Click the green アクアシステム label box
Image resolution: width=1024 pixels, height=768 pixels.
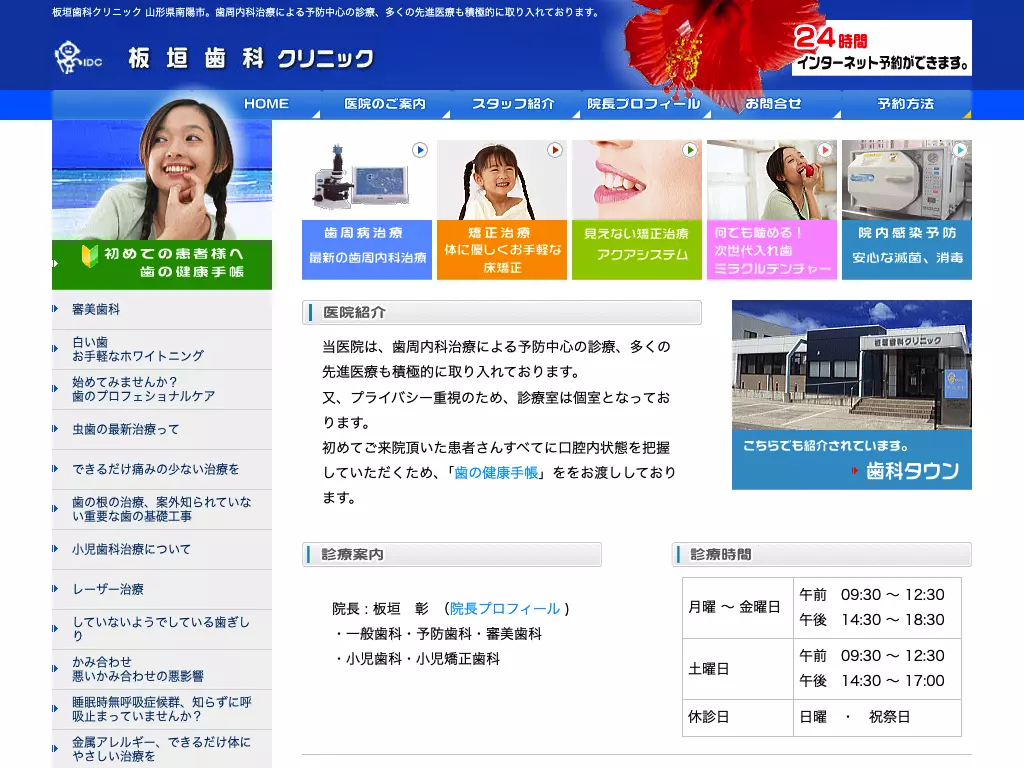[637, 249]
